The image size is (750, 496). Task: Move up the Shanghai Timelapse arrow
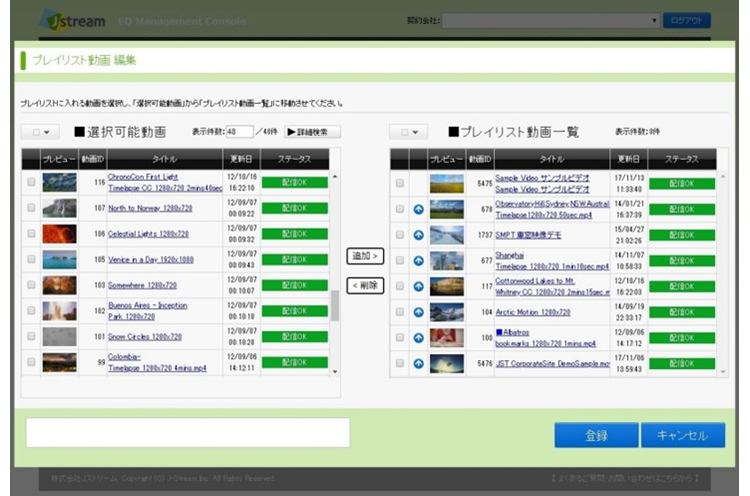click(x=419, y=261)
